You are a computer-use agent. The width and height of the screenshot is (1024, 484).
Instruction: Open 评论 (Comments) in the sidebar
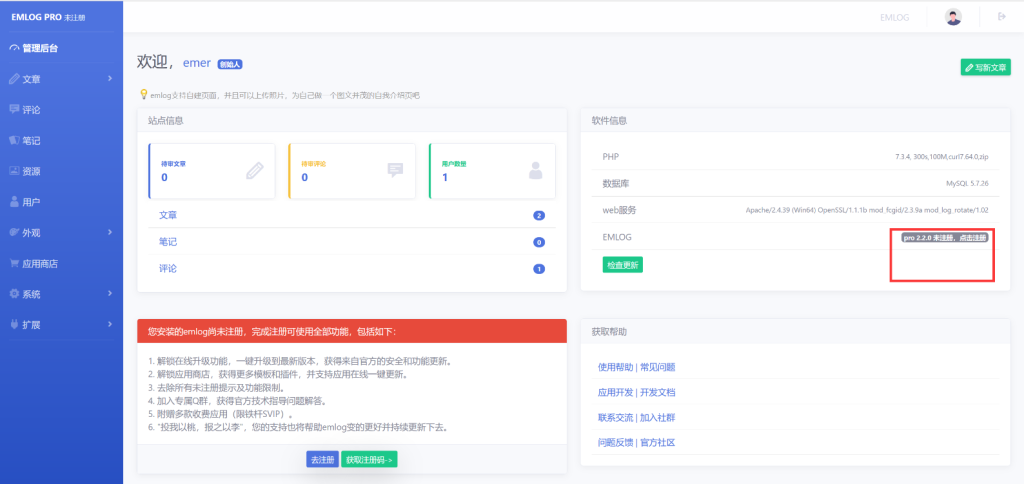point(31,109)
